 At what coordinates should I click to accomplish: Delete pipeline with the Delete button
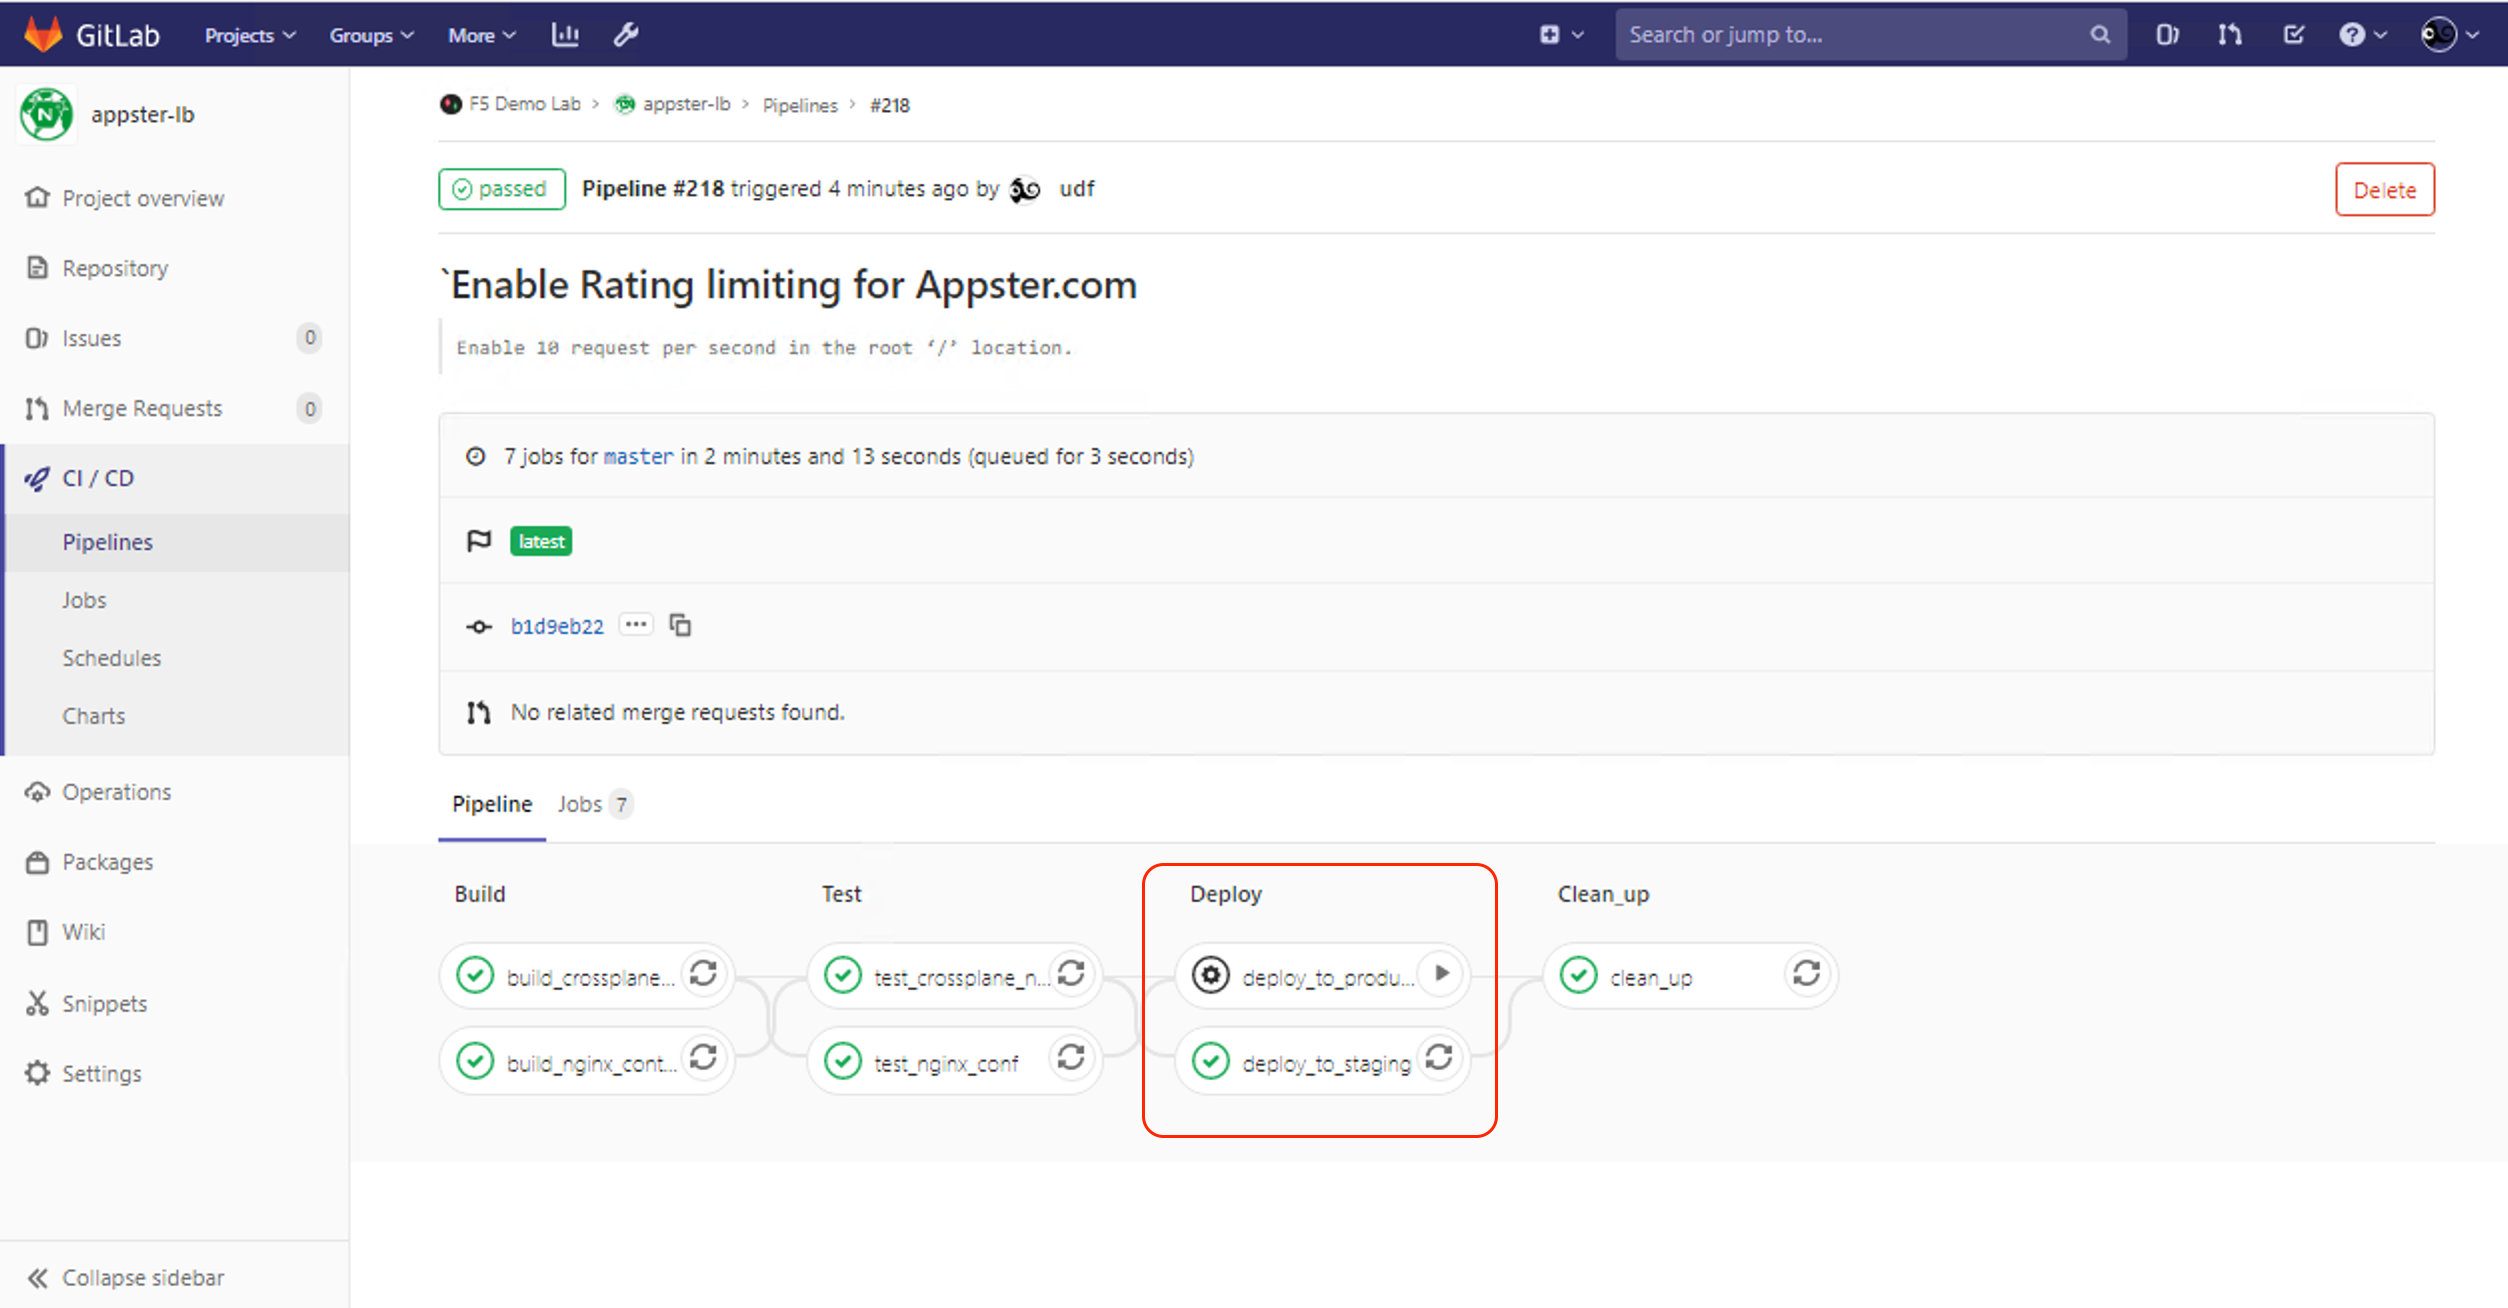(2384, 189)
